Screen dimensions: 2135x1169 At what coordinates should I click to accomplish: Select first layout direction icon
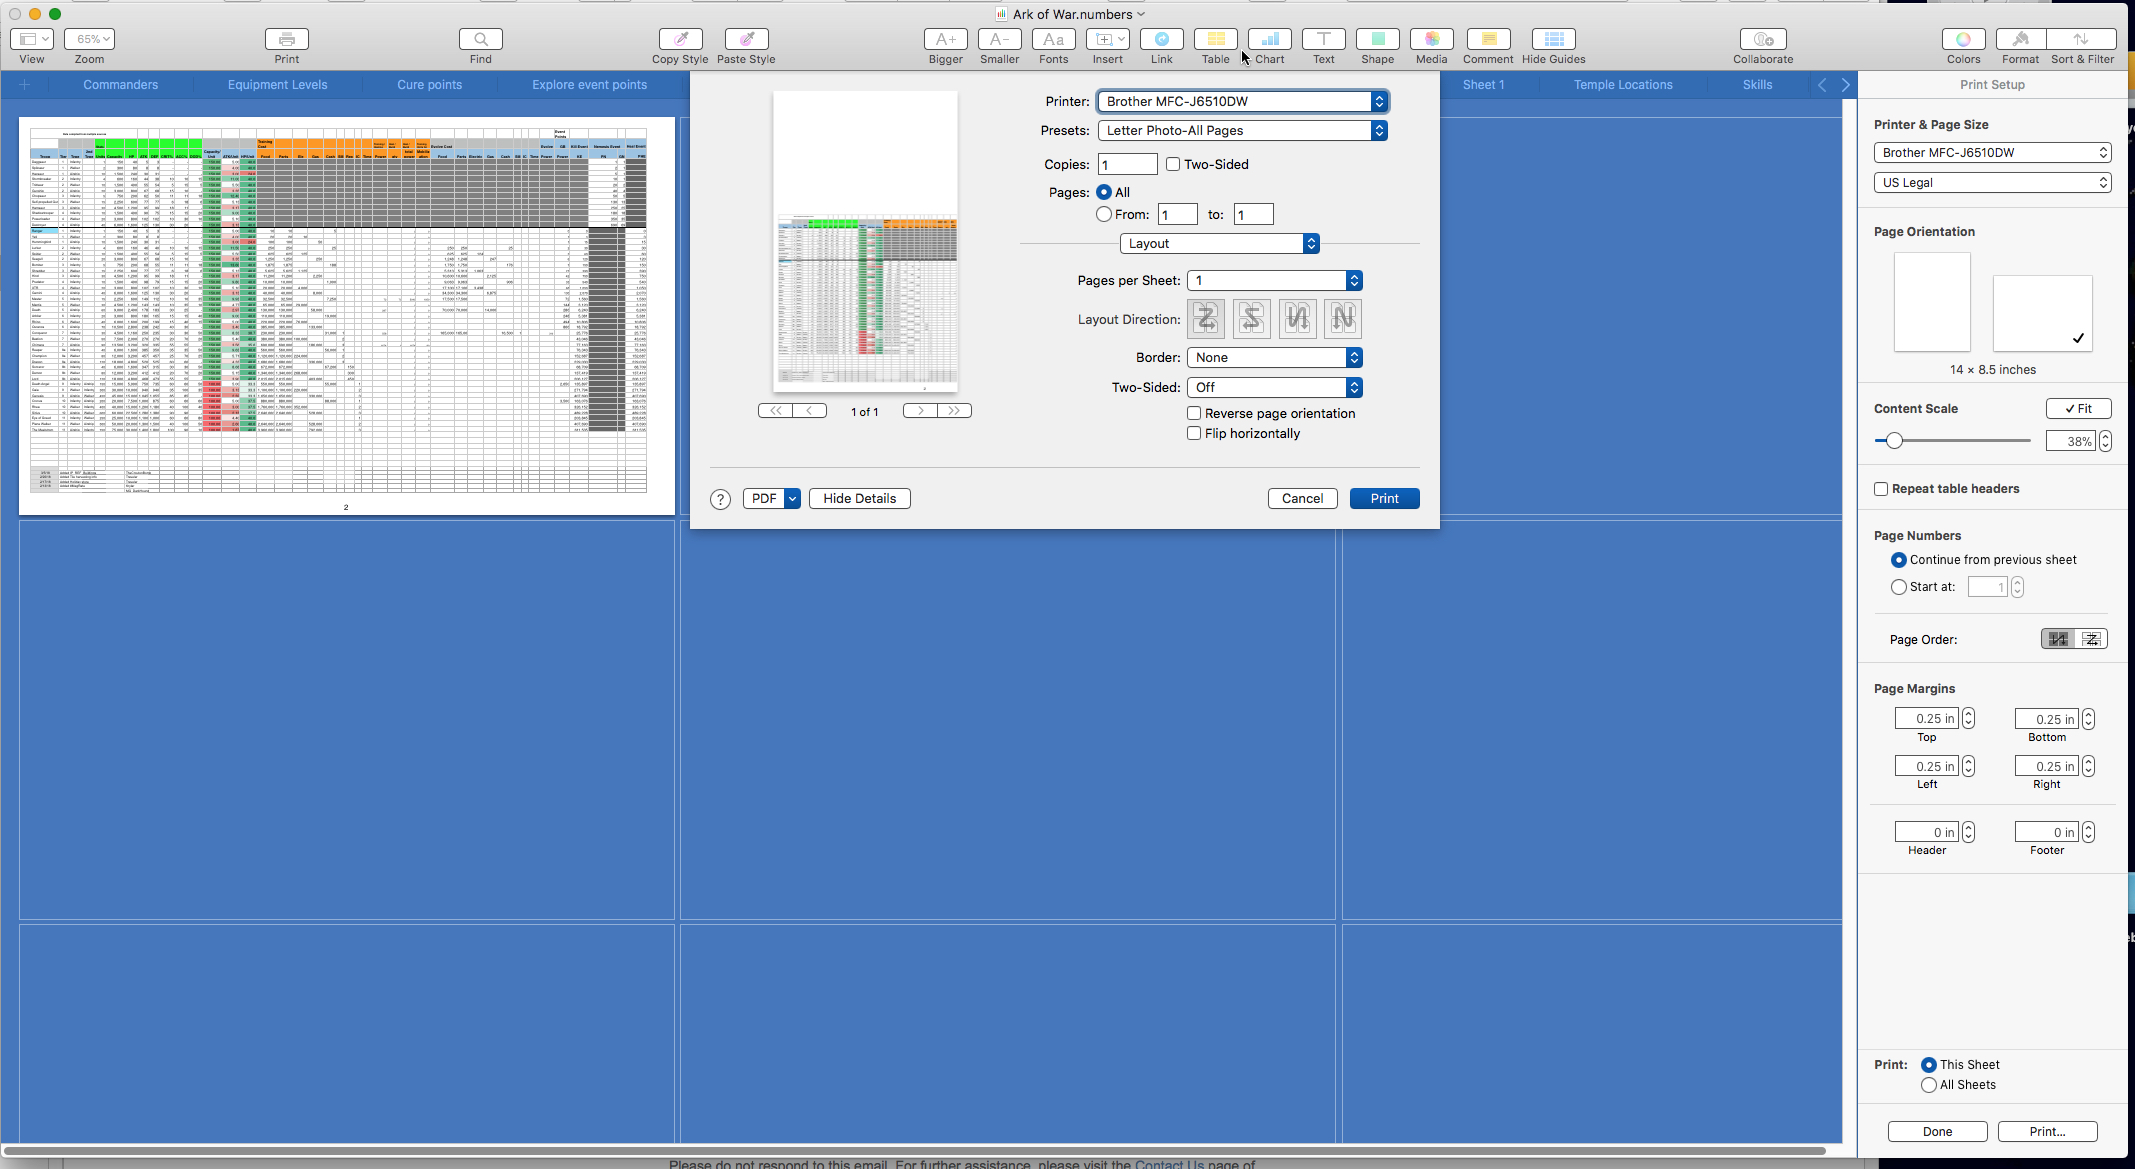click(x=1206, y=319)
